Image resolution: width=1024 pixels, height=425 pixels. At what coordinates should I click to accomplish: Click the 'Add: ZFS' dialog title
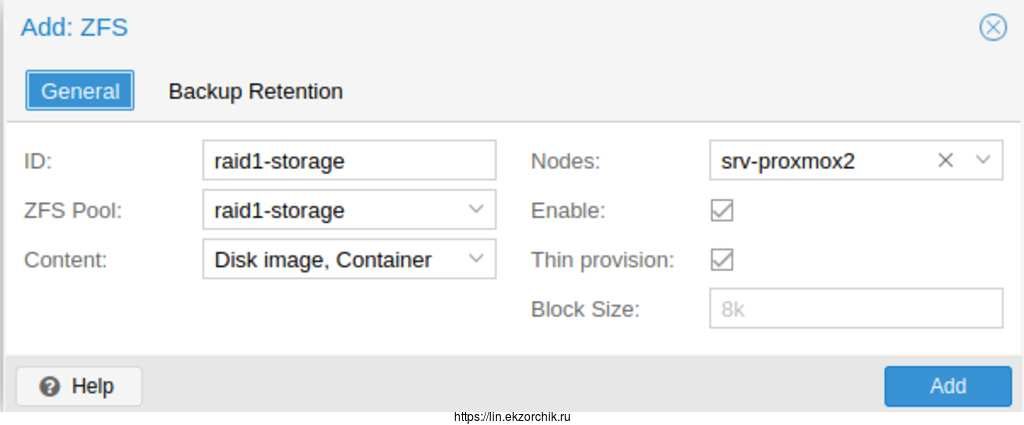point(74,27)
